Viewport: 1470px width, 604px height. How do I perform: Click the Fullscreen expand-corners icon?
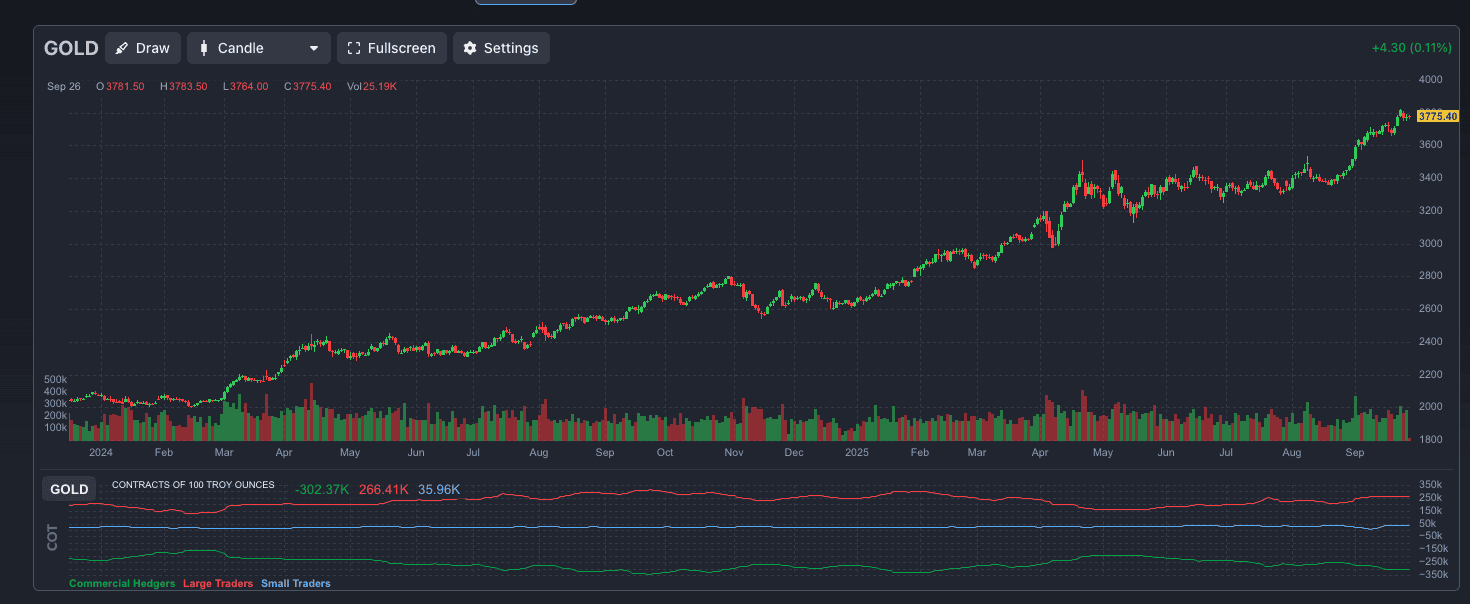click(354, 48)
